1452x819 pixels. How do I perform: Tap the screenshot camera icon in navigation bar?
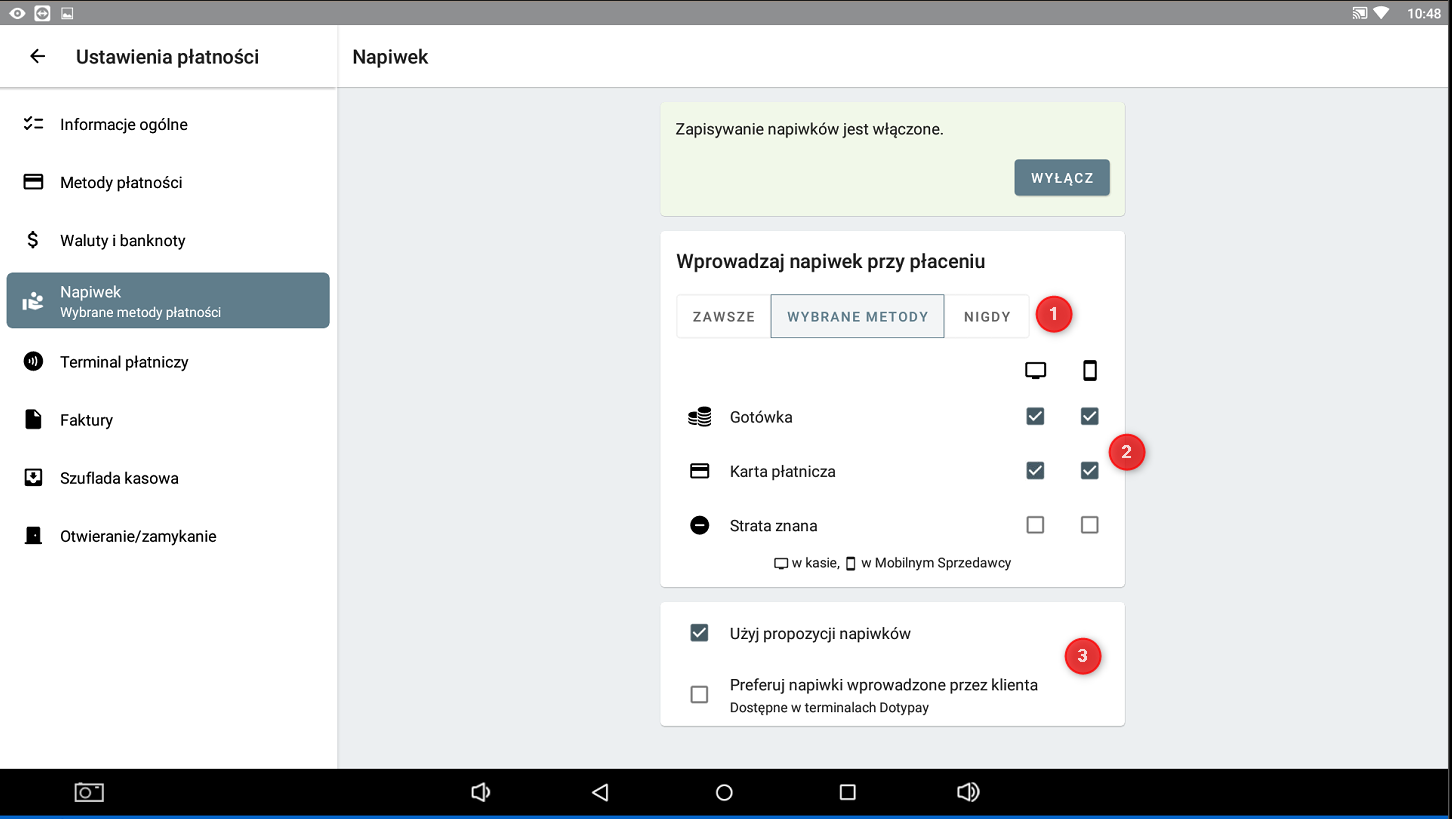coord(89,792)
